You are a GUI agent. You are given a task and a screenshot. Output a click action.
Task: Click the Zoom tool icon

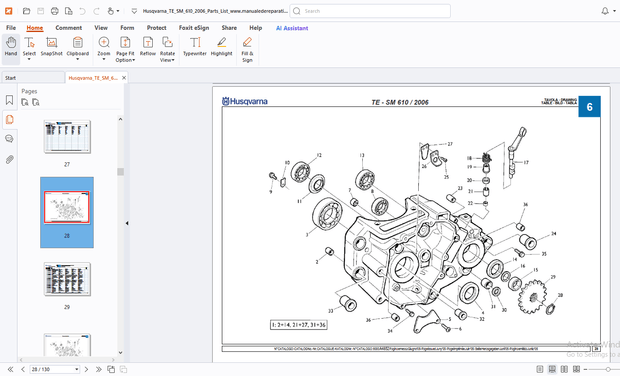tap(104, 42)
